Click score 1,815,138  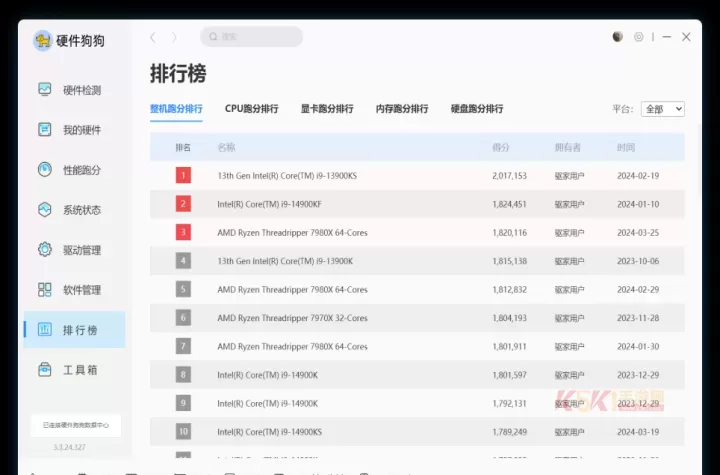pos(509,261)
